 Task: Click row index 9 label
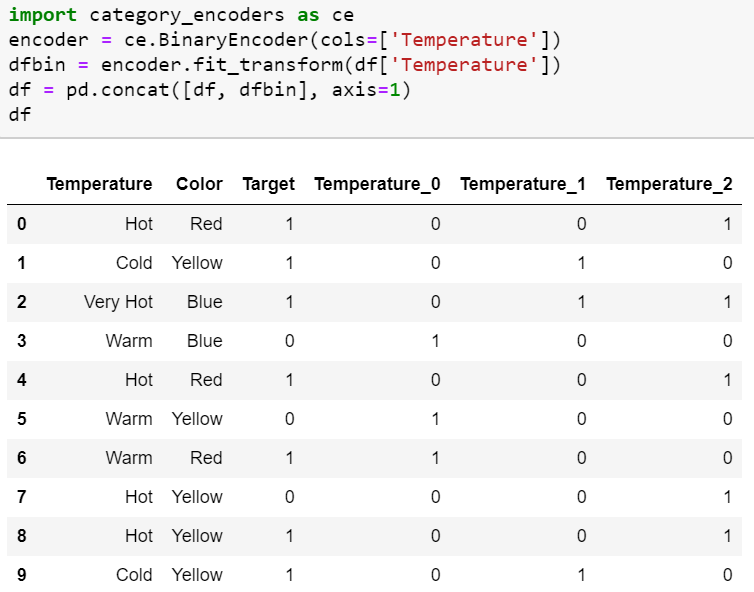coord(21,575)
